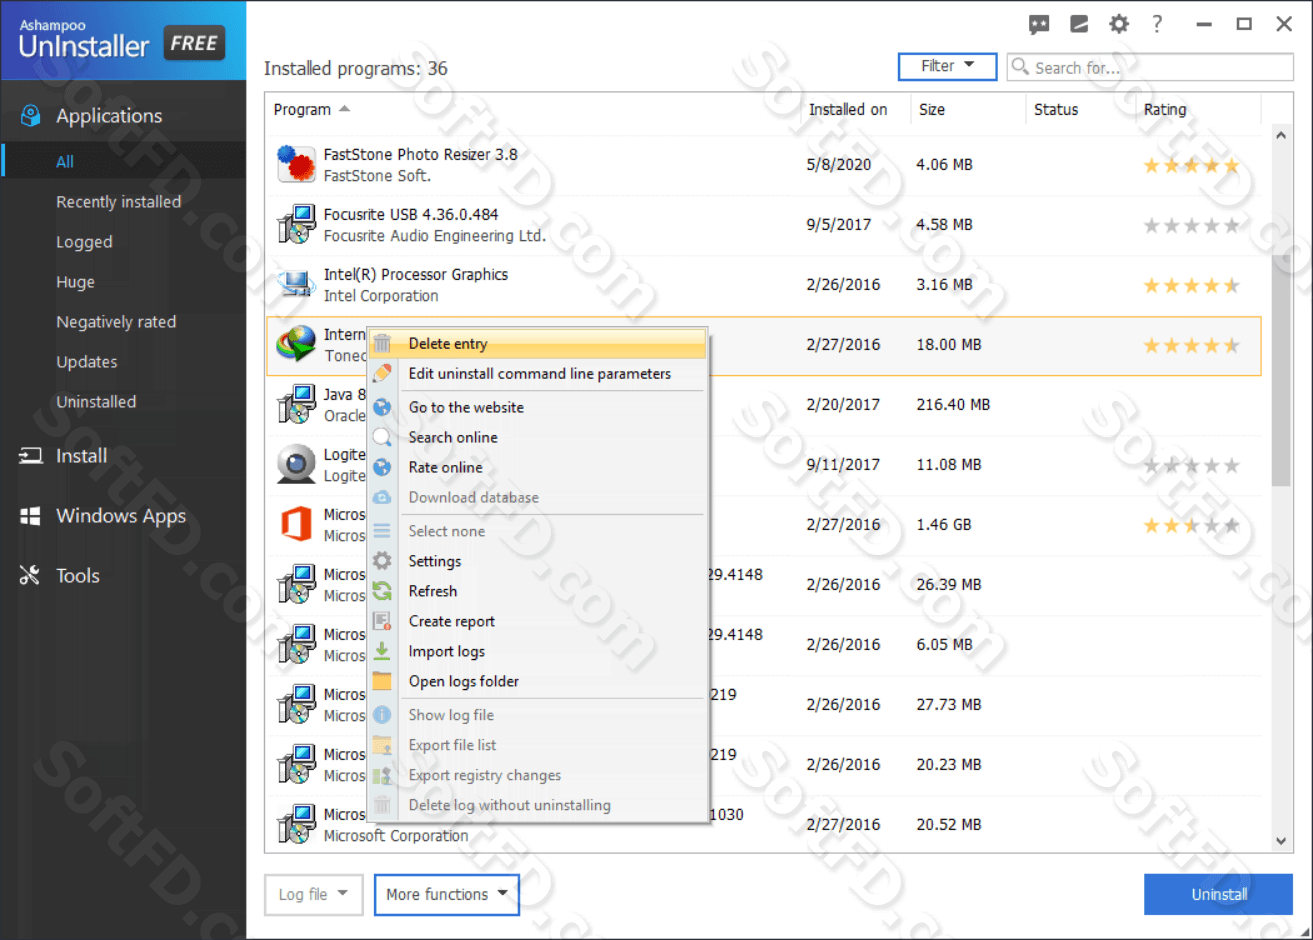Click the gear icon beside Settings menu entry
1313x940 pixels.
[x=382, y=561]
